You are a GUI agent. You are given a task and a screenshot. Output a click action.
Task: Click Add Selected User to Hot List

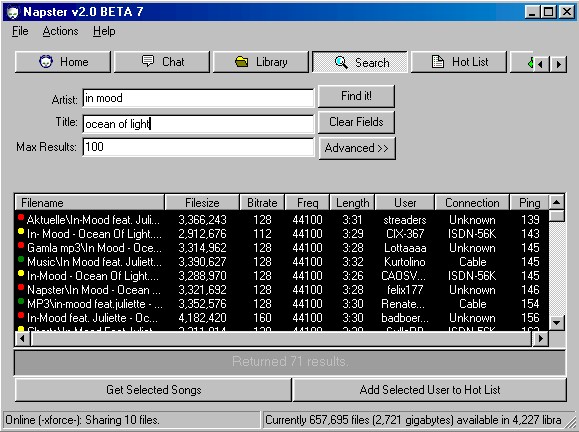[x=429, y=390]
